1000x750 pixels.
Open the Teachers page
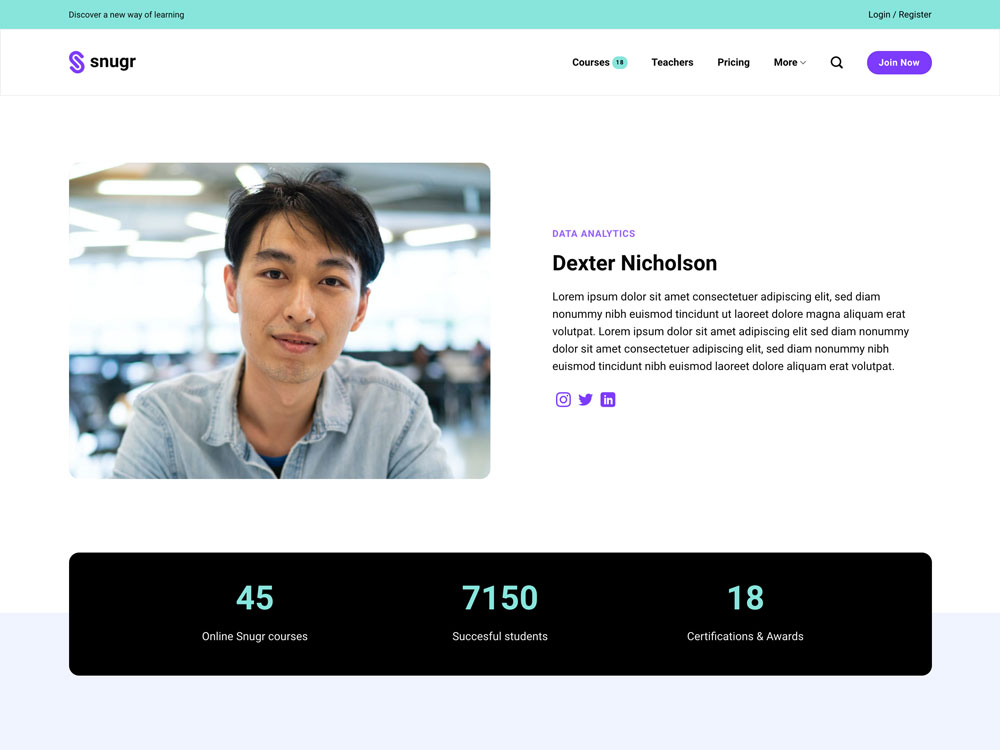click(672, 62)
